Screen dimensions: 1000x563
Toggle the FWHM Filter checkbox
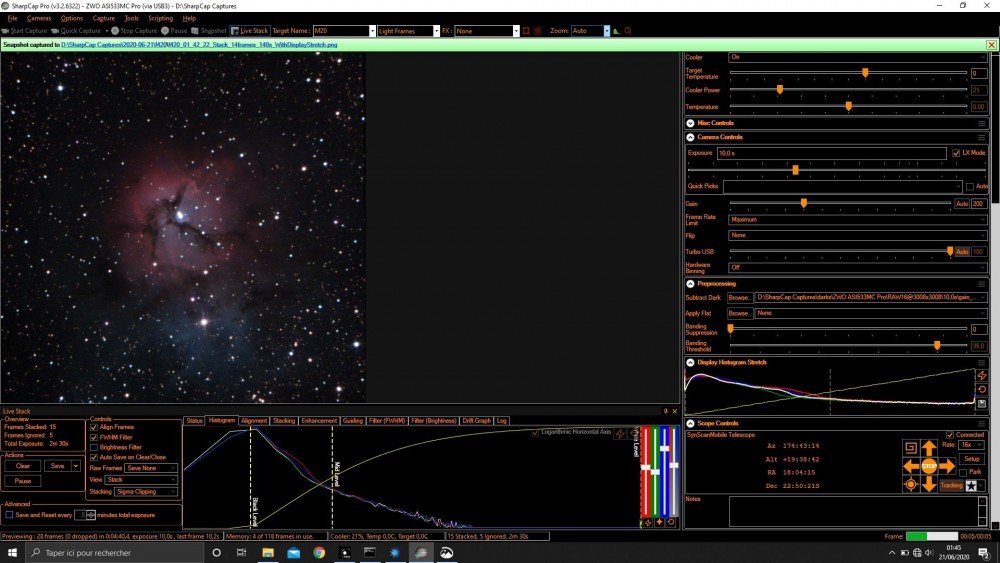pyautogui.click(x=94, y=437)
